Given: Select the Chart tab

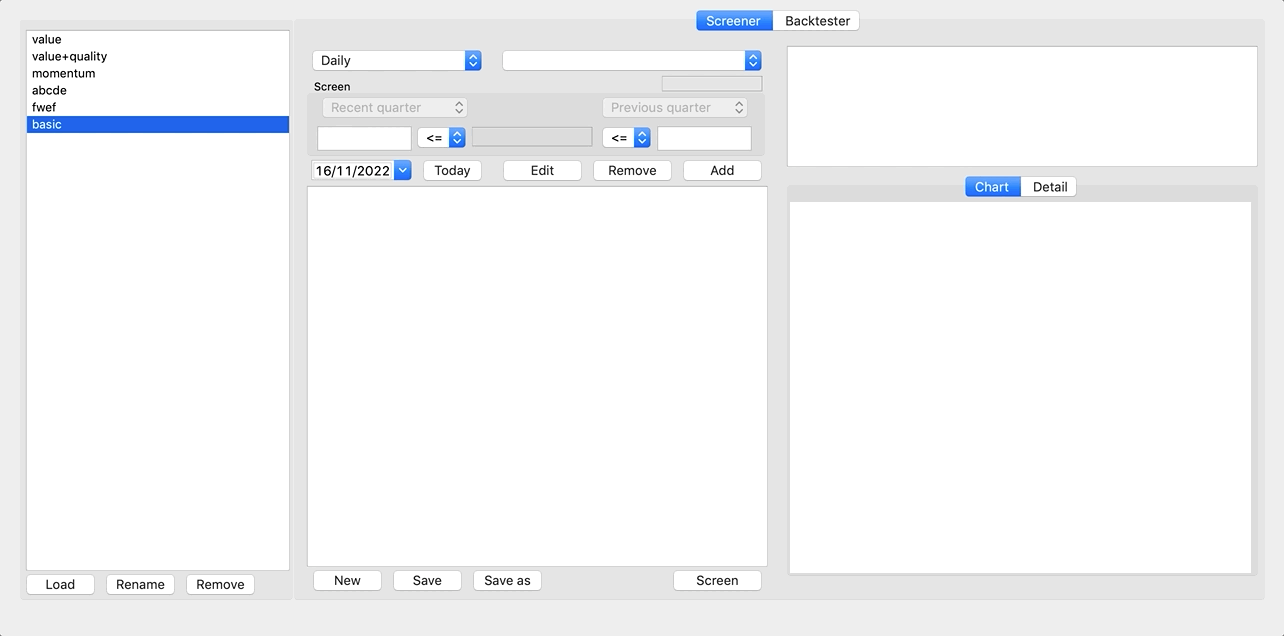Looking at the screenshot, I should tap(992, 187).
